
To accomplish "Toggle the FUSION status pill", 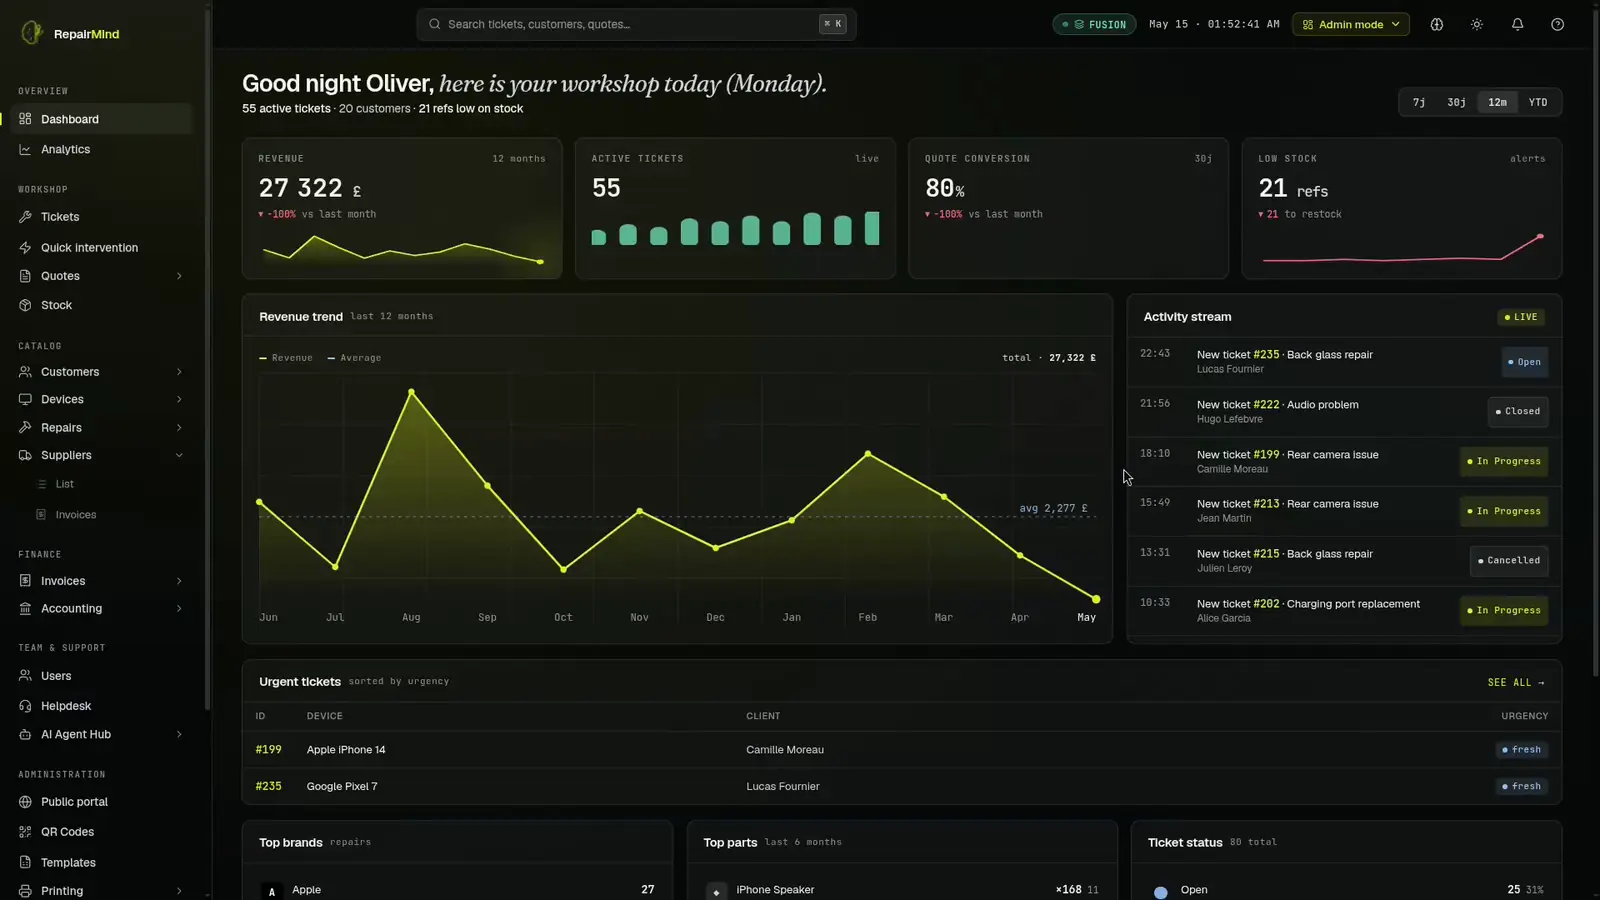I will (x=1094, y=24).
